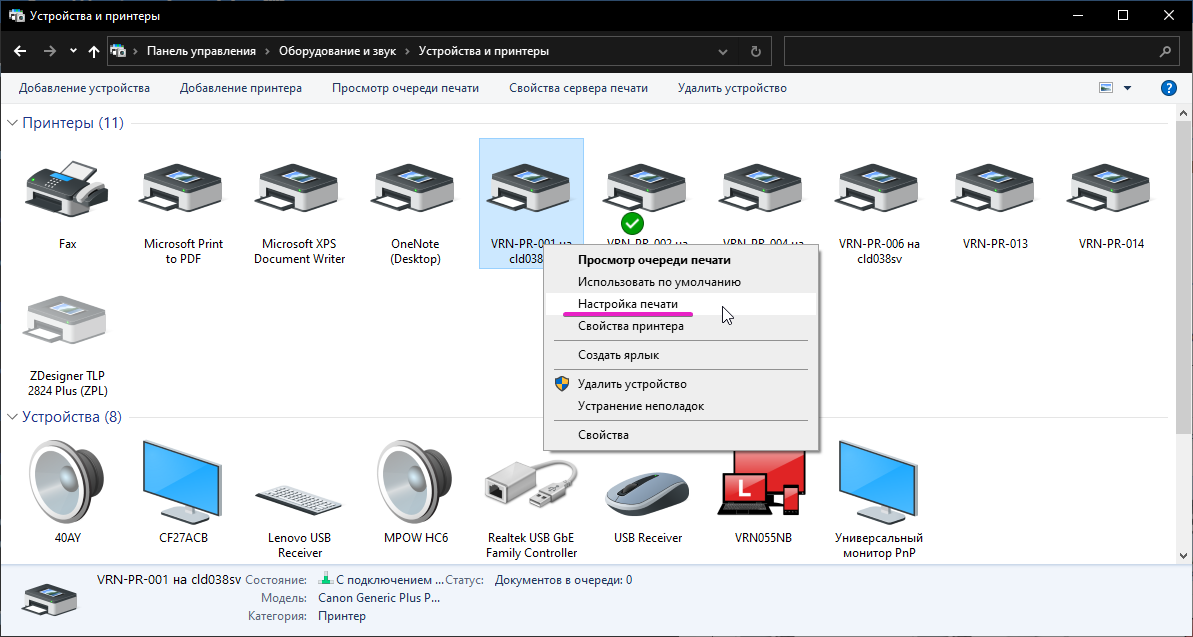
Task: Open the address bar history dropdown
Action: 723,51
